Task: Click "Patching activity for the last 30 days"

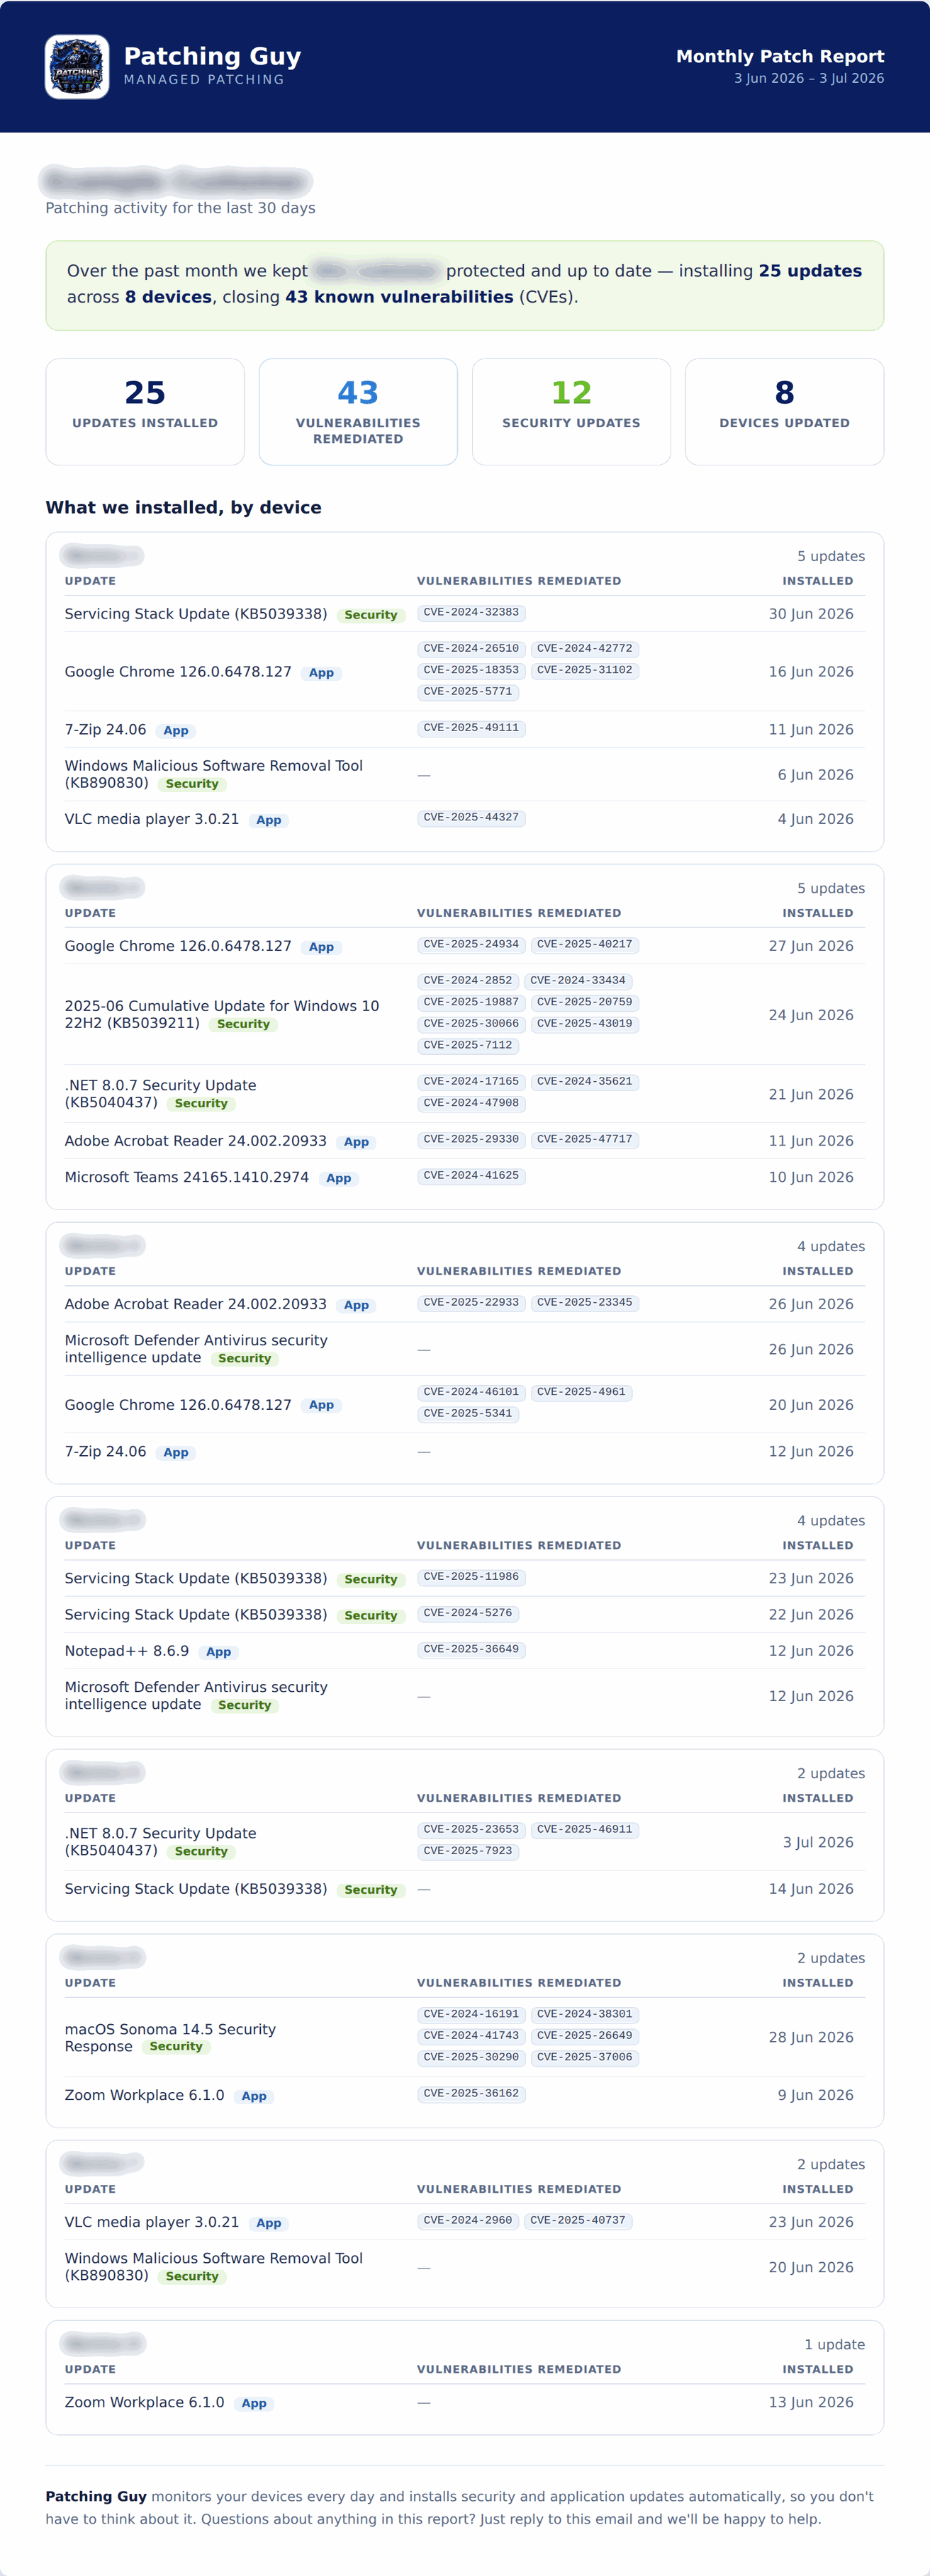Action: point(180,208)
